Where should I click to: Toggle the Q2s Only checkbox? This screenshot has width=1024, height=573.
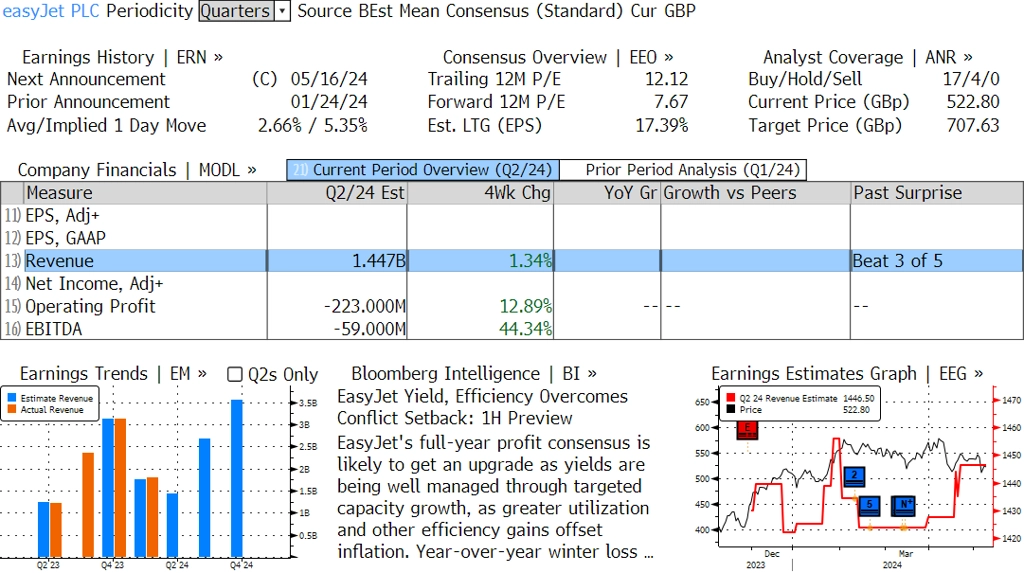(x=234, y=374)
